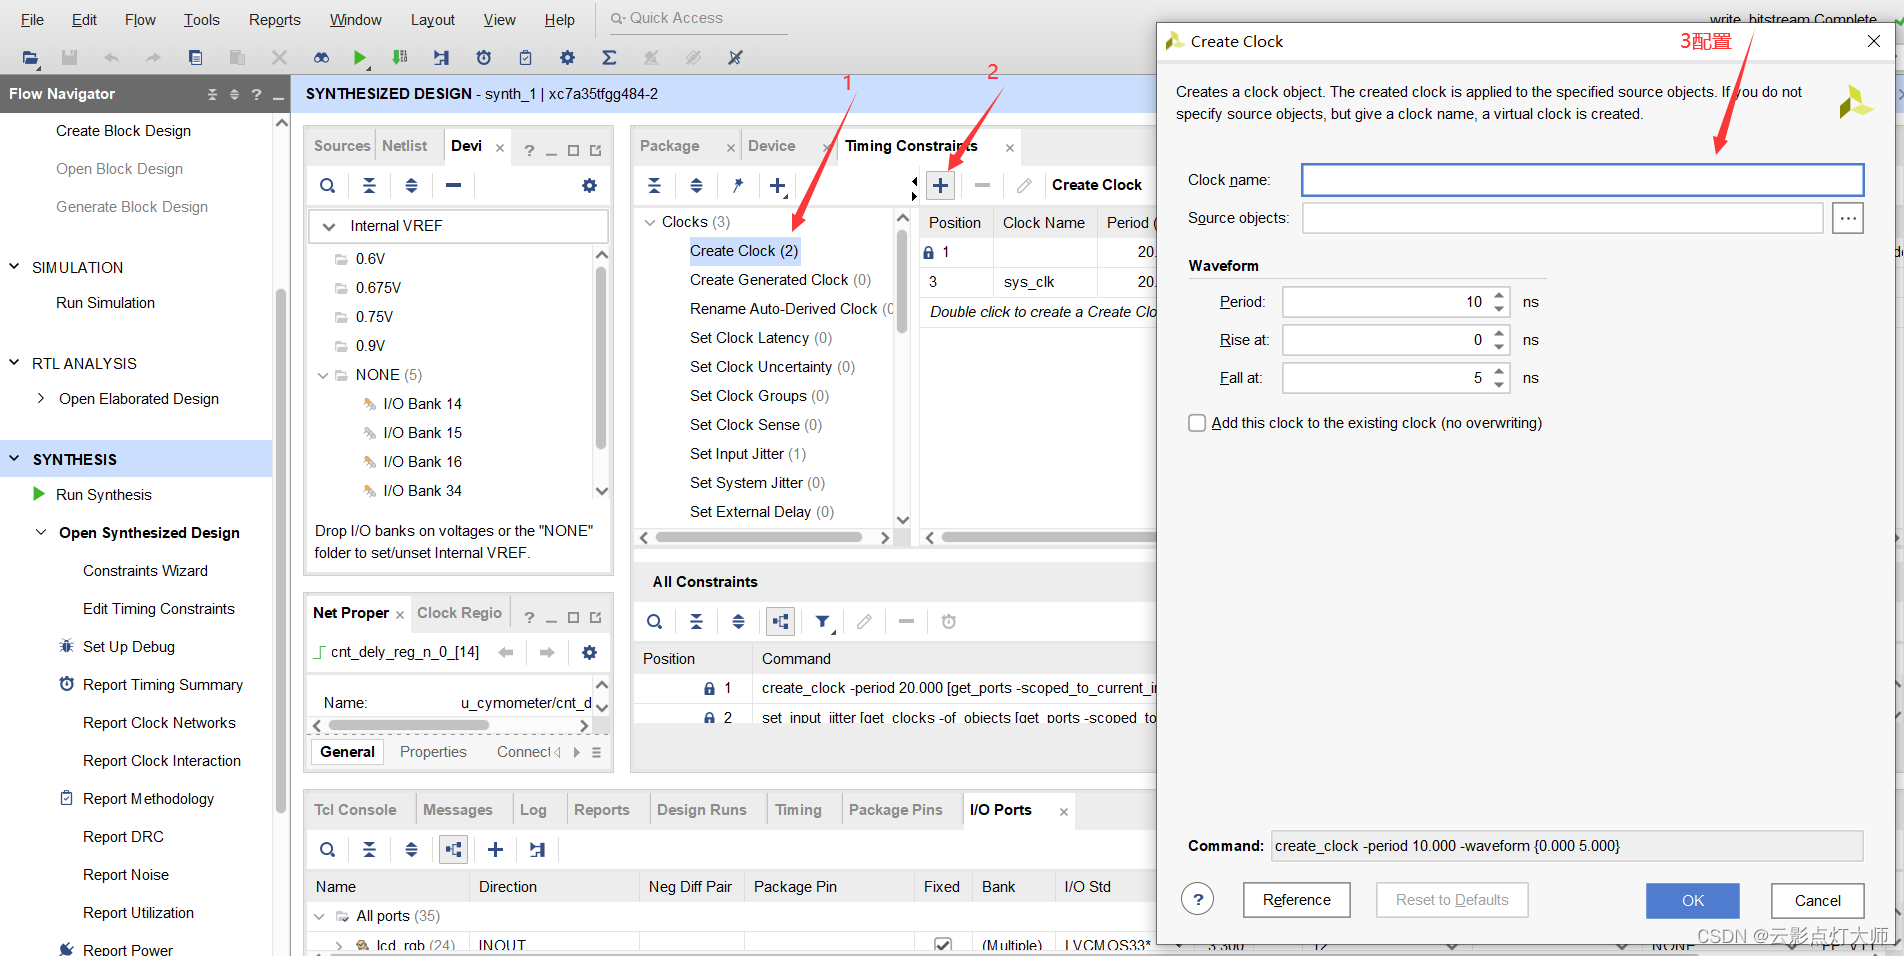Viewport: 1904px width, 956px height.
Task: Click the pin icon in Timing Constraints toolbar
Action: [x=738, y=185]
